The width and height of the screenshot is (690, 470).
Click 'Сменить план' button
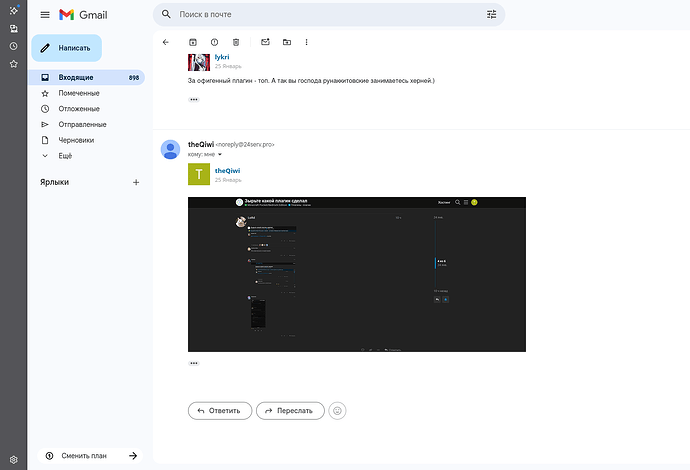(x=90, y=456)
